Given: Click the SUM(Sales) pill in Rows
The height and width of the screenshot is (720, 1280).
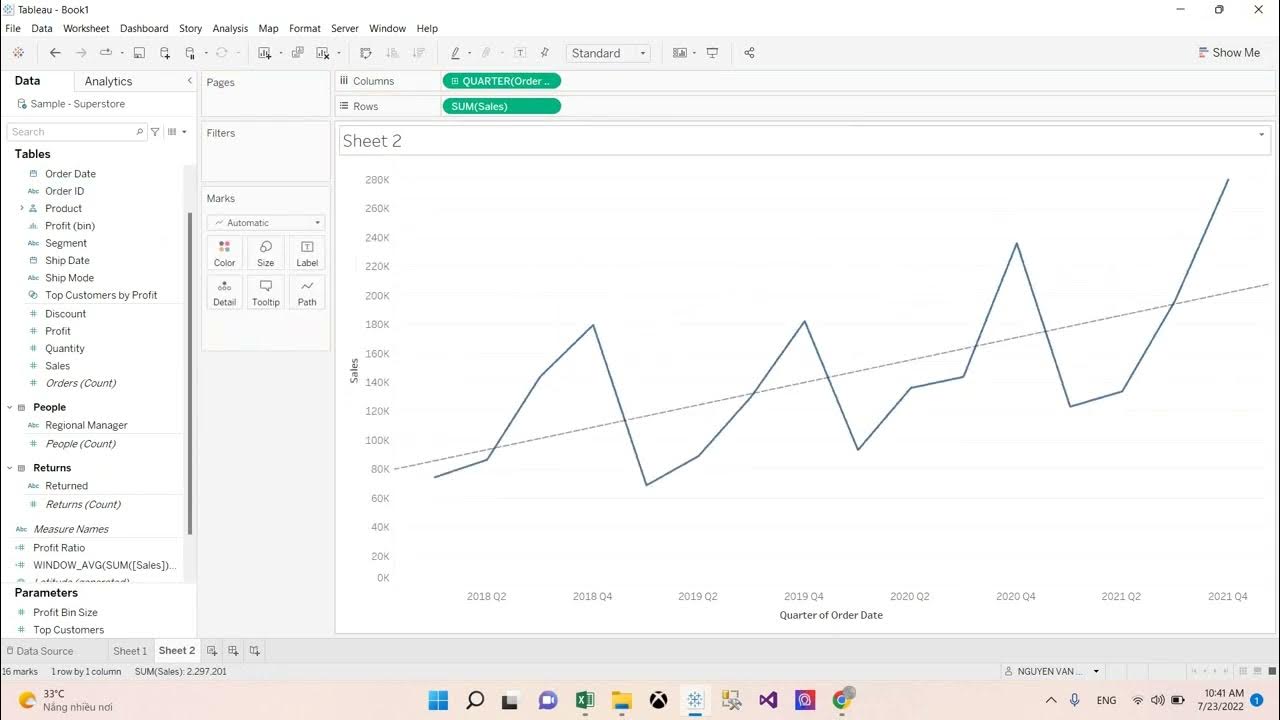Looking at the screenshot, I should tap(501, 106).
